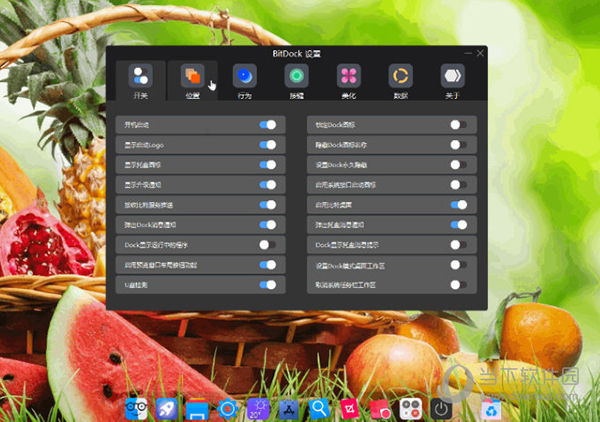Switch to the 数据 tab
This screenshot has width=600, height=422.
pyautogui.click(x=401, y=81)
